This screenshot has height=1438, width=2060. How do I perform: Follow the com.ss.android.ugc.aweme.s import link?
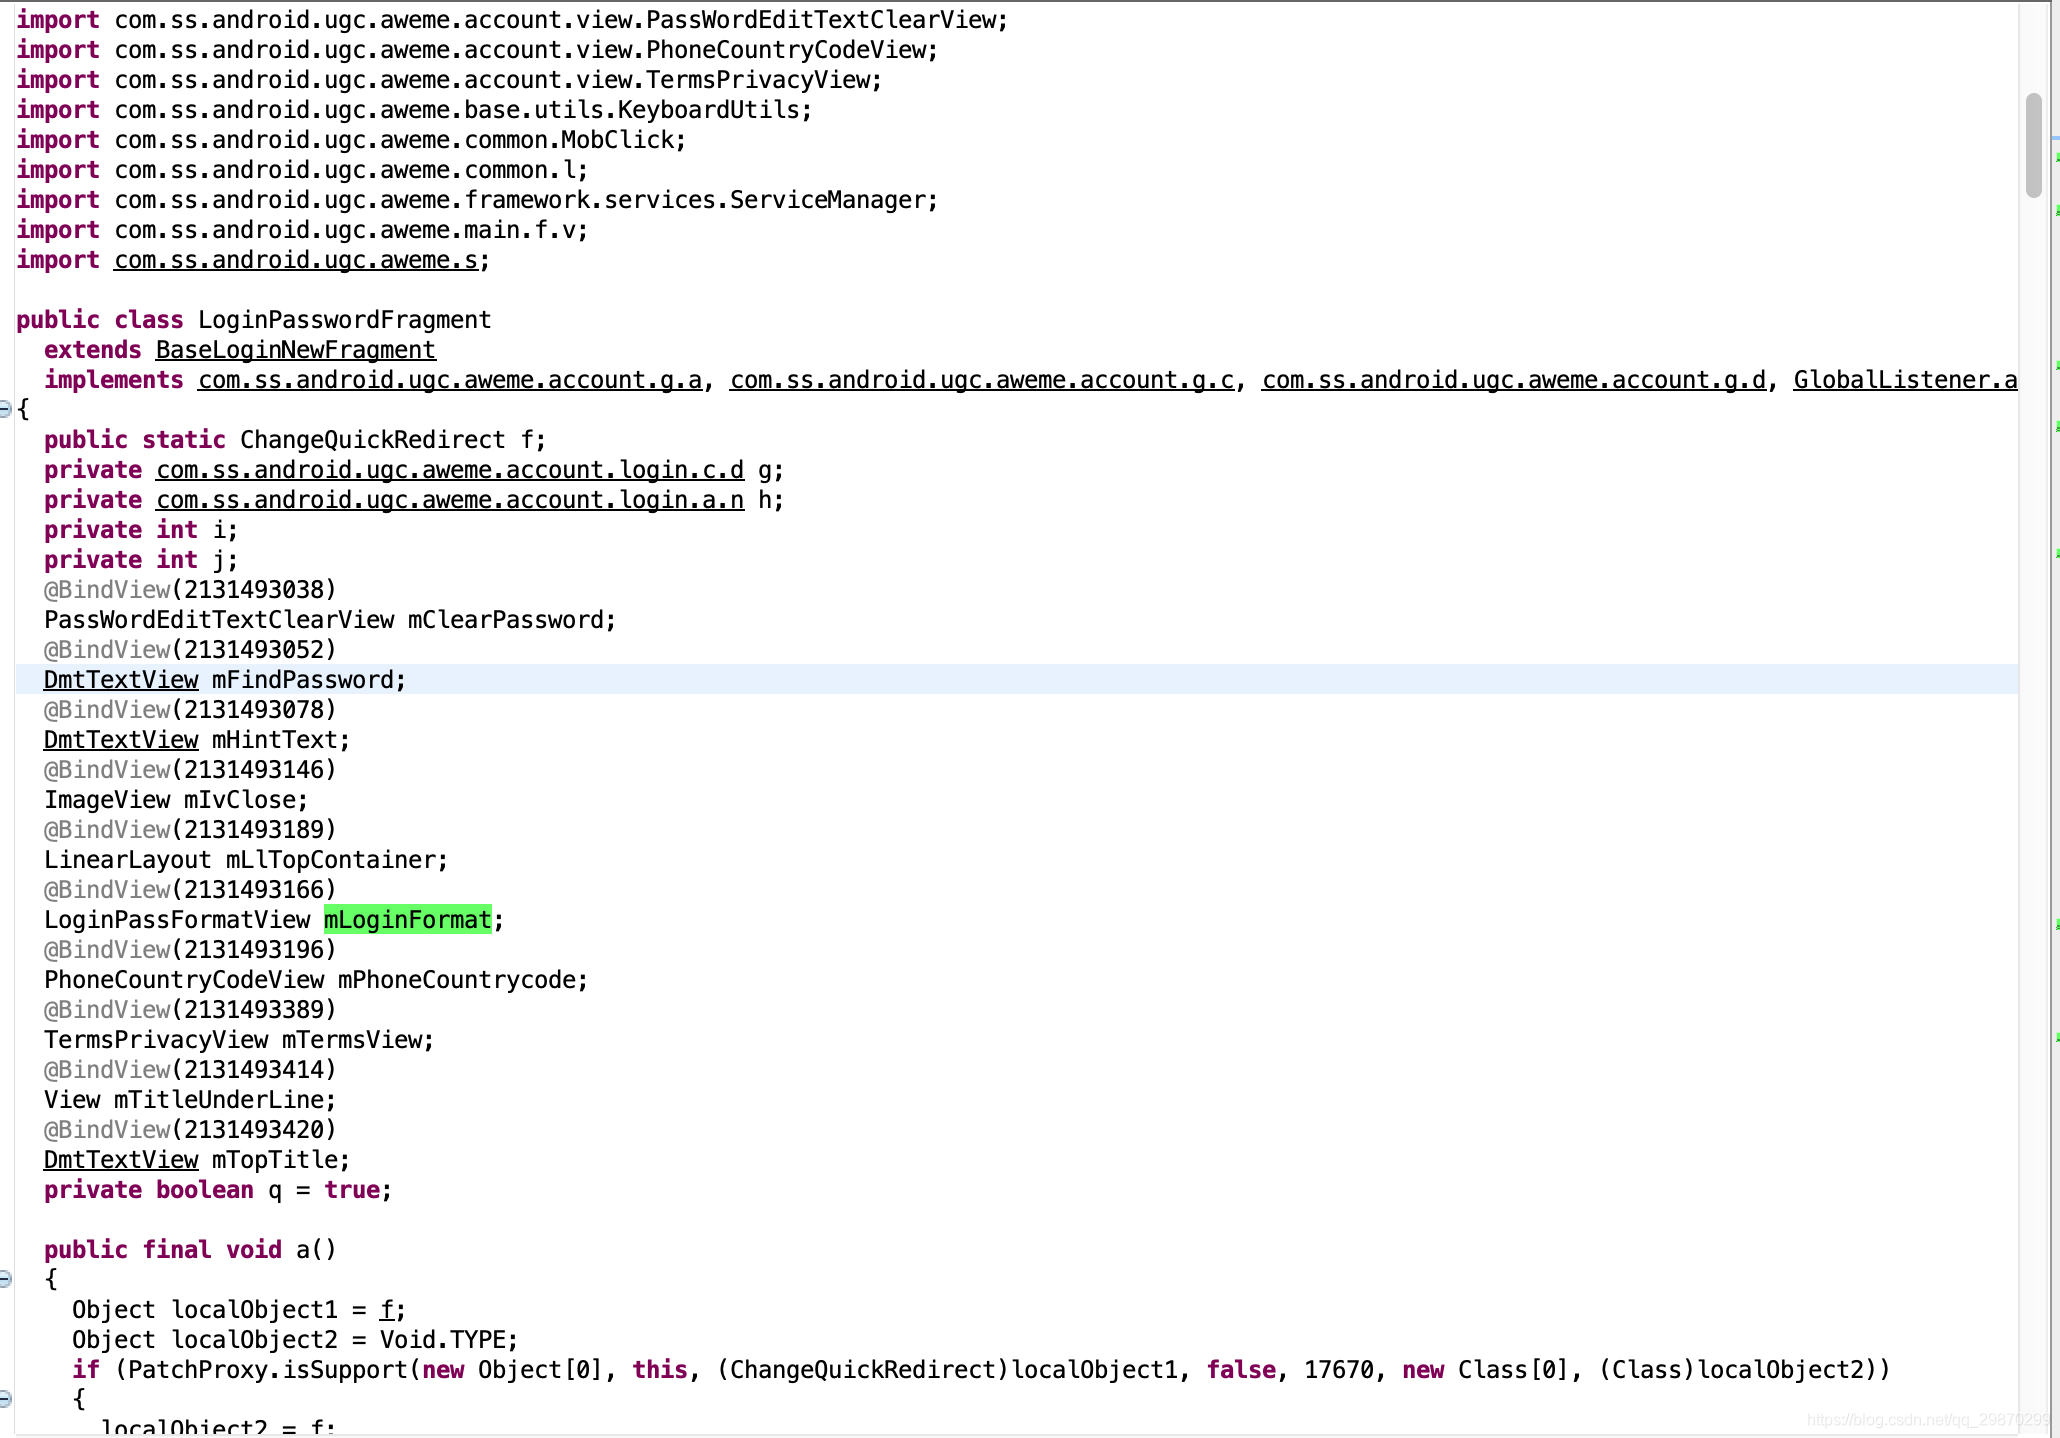pyautogui.click(x=296, y=260)
